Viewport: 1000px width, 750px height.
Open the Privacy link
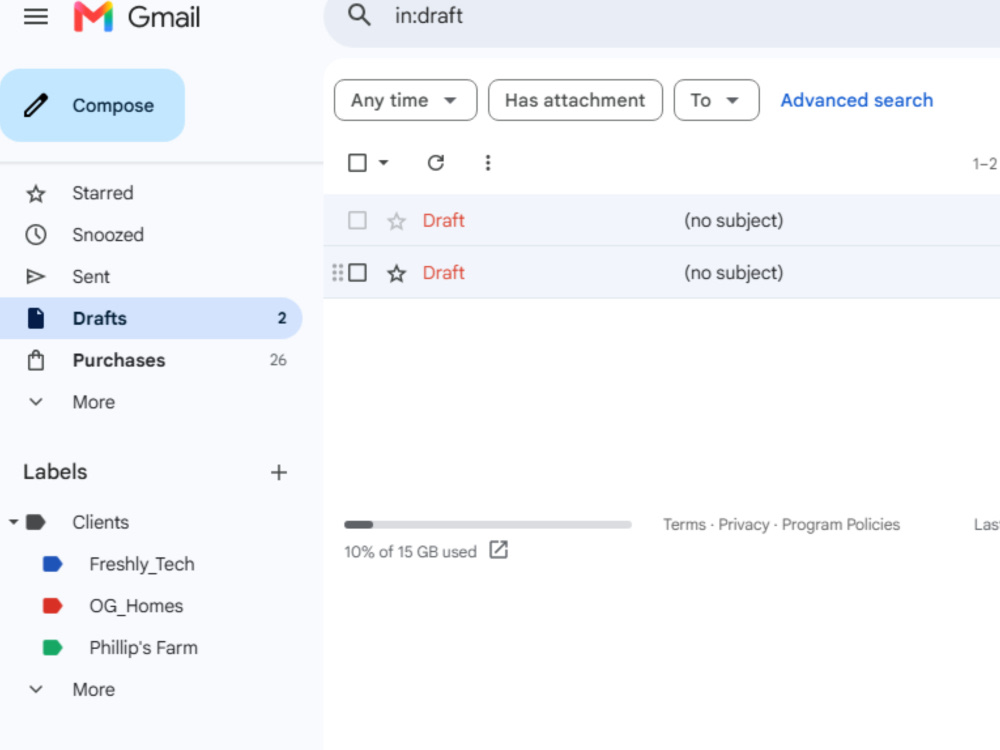pos(744,525)
